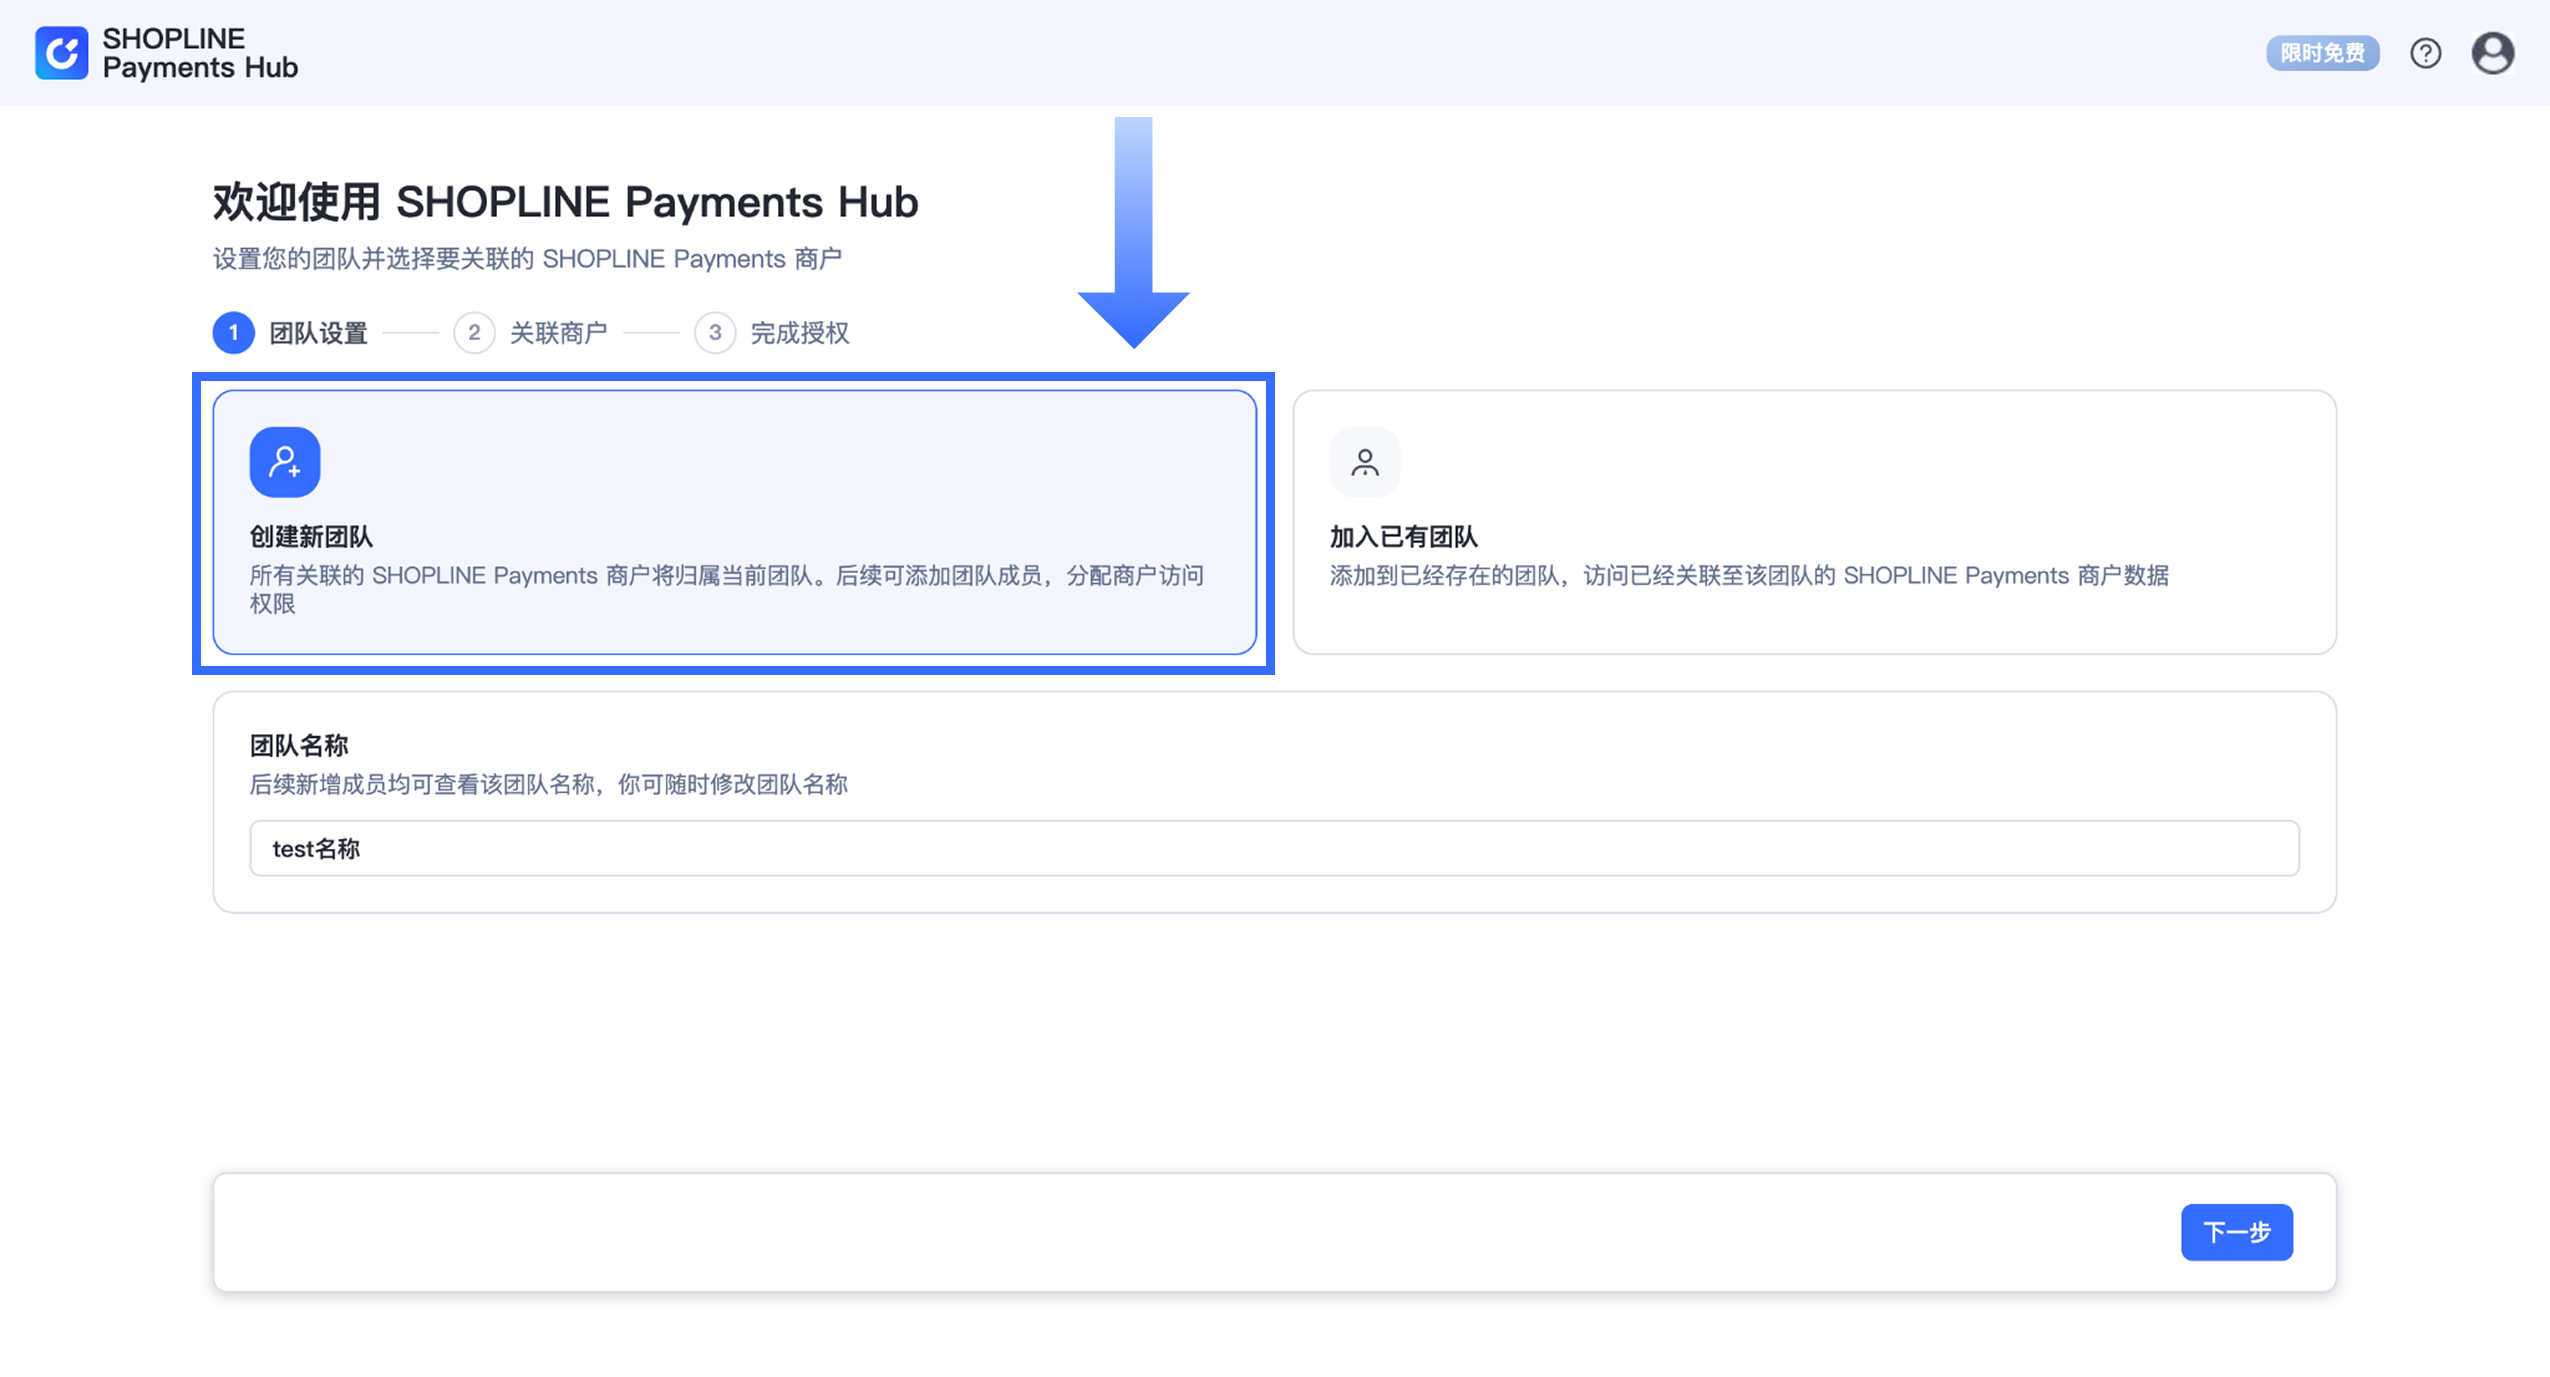Click the 创建新团队 add-user icon

click(285, 462)
